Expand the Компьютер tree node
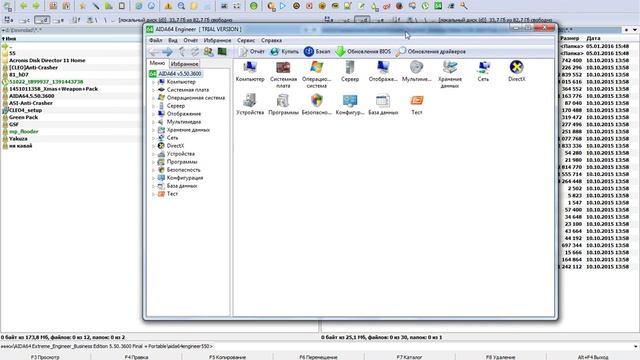Image resolution: width=640 pixels, height=360 pixels. click(153, 82)
